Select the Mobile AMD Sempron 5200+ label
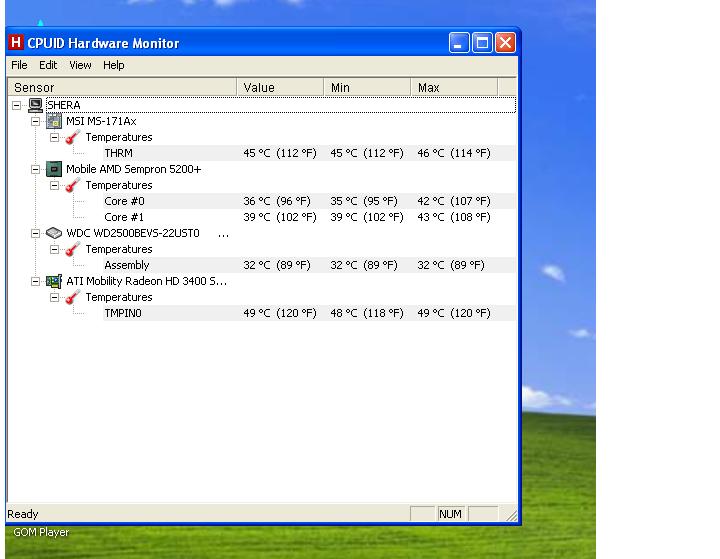 [x=134, y=169]
